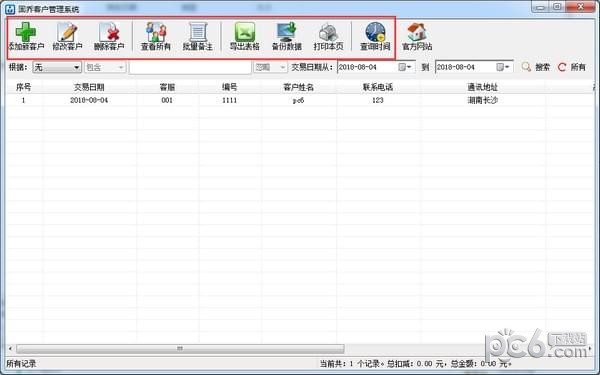Click 备份数据 monitor icon

coord(287,32)
